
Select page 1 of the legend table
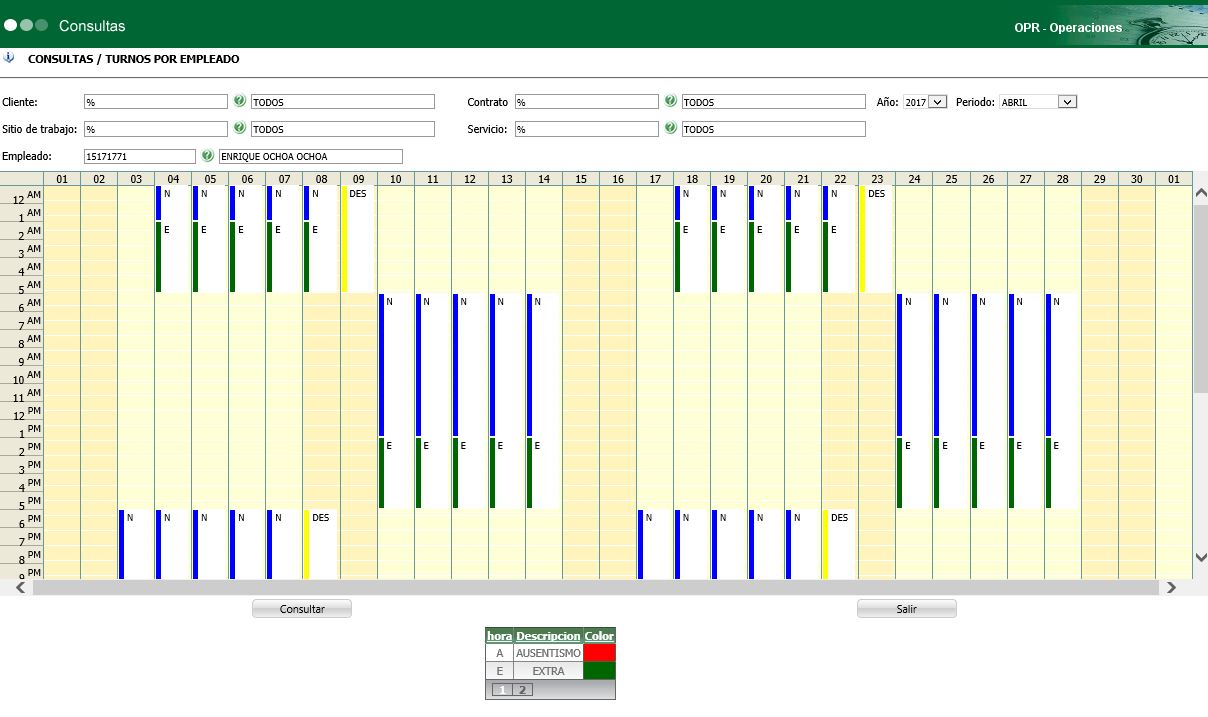pos(501,690)
